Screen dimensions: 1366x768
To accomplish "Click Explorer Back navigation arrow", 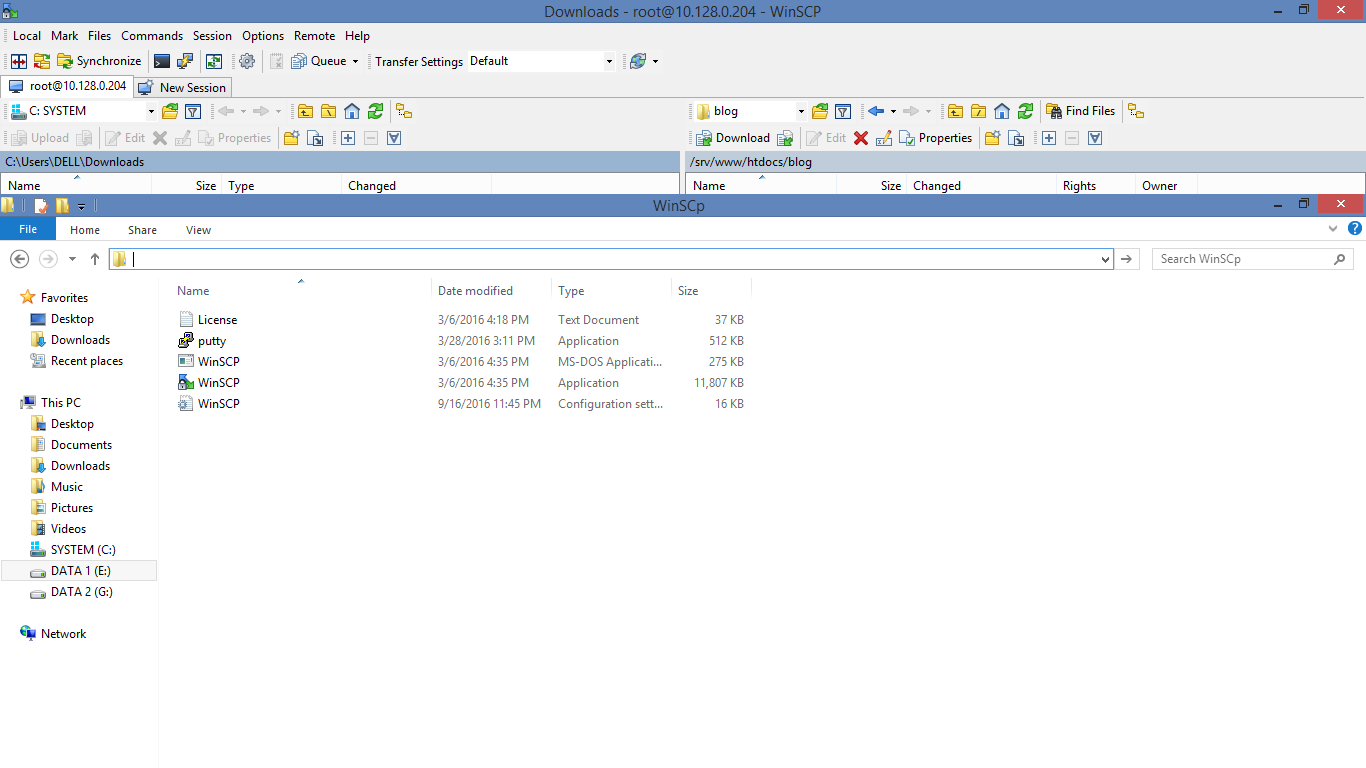I will tap(19, 259).
